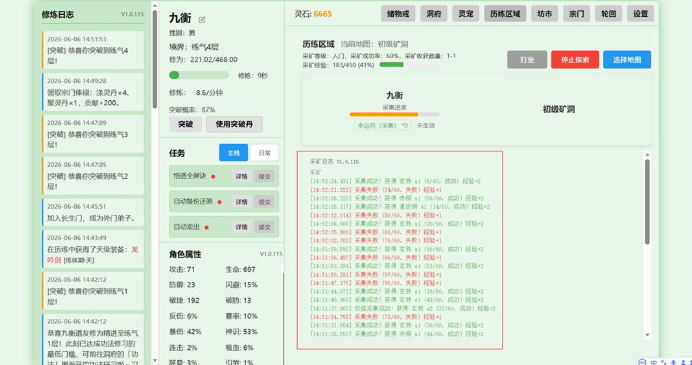The width and height of the screenshot is (692, 365).
Task: Click the mining log line at 14:52:24.431
Action: click(395, 181)
